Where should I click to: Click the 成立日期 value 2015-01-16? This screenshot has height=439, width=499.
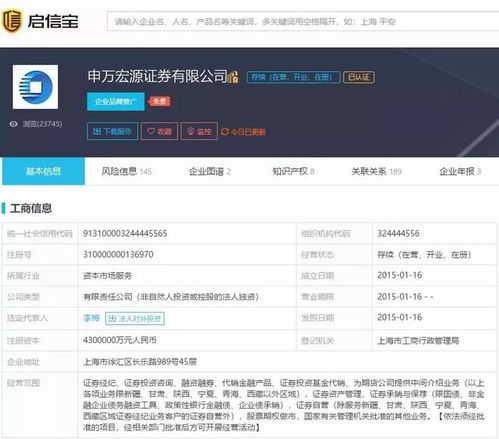pyautogui.click(x=399, y=275)
